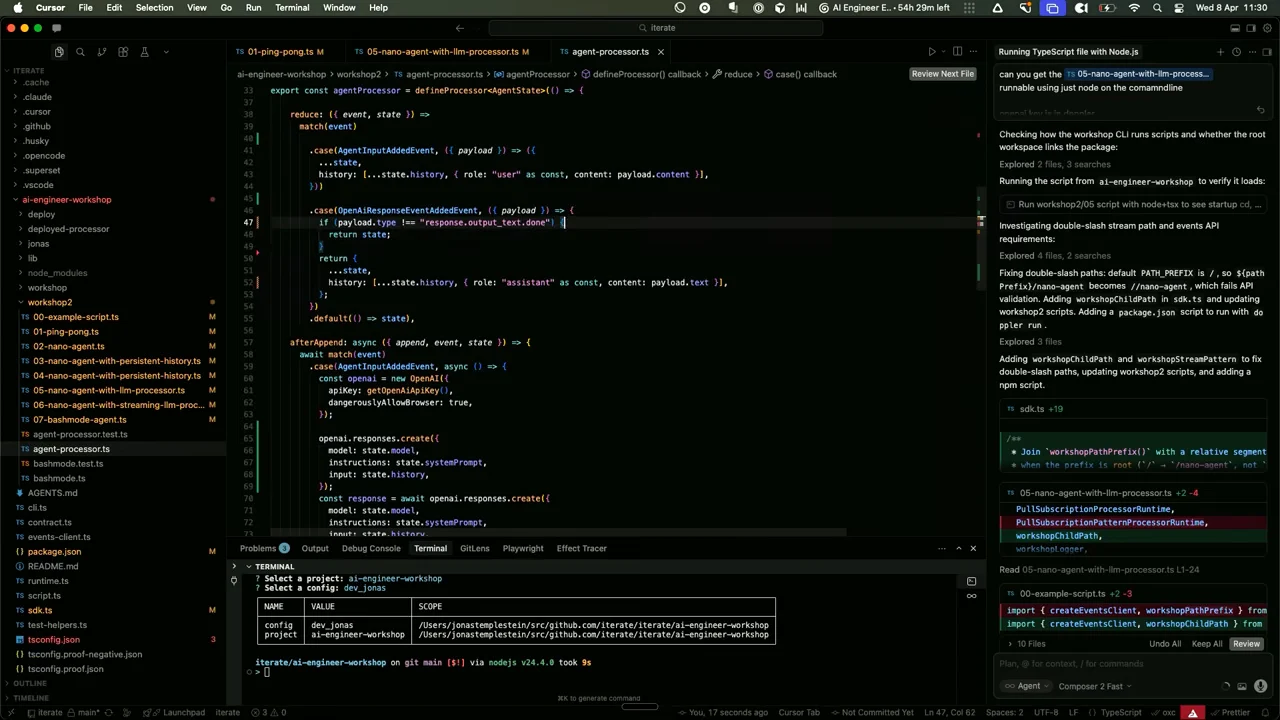Maximize the terminal panel with chevron
Image resolution: width=1280 pixels, height=720 pixels.
[958, 548]
